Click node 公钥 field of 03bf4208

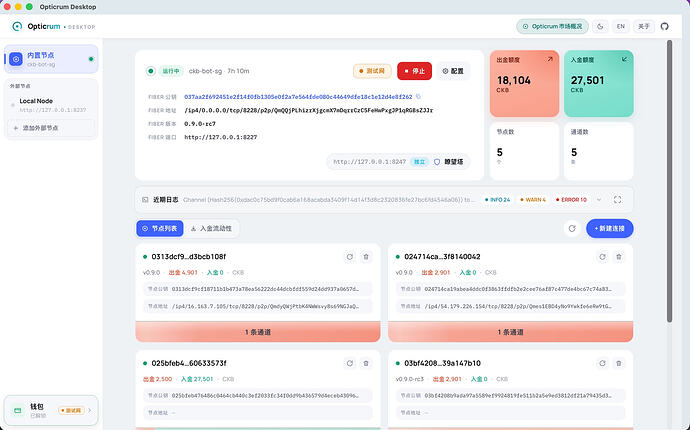coord(510,396)
